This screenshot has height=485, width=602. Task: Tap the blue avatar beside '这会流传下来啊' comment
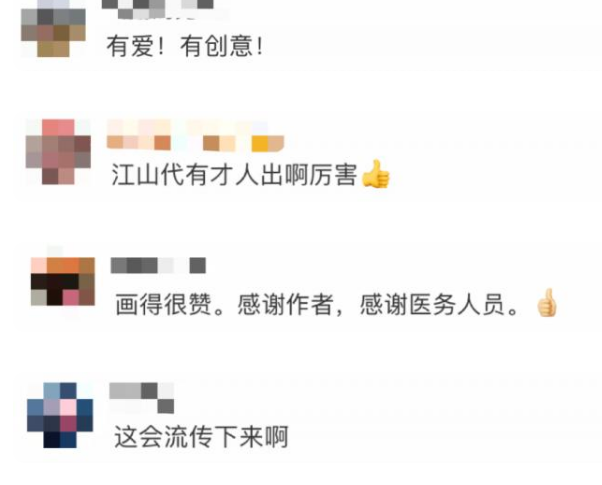click(x=60, y=415)
